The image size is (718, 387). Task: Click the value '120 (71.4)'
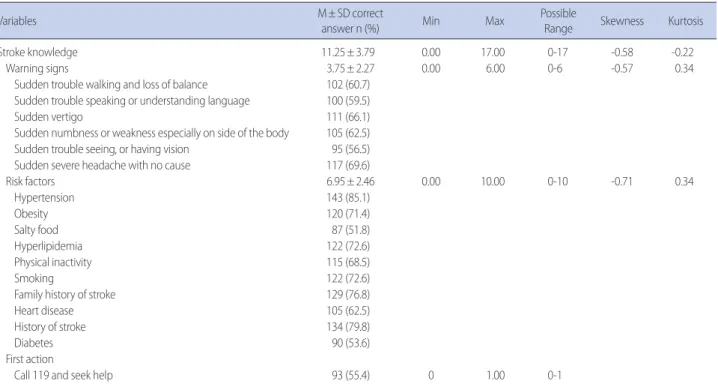[x=348, y=214]
